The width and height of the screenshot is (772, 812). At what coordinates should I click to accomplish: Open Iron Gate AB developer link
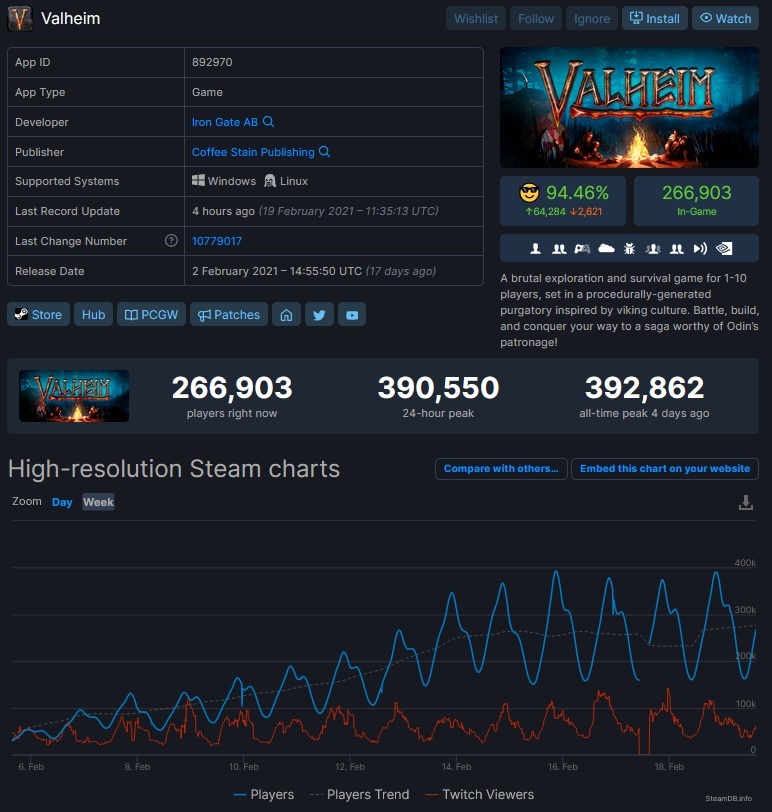(225, 122)
